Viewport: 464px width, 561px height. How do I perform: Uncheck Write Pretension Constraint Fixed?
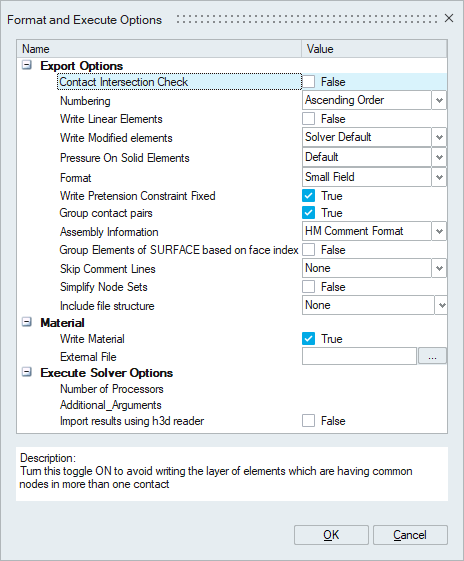pyautogui.click(x=308, y=196)
